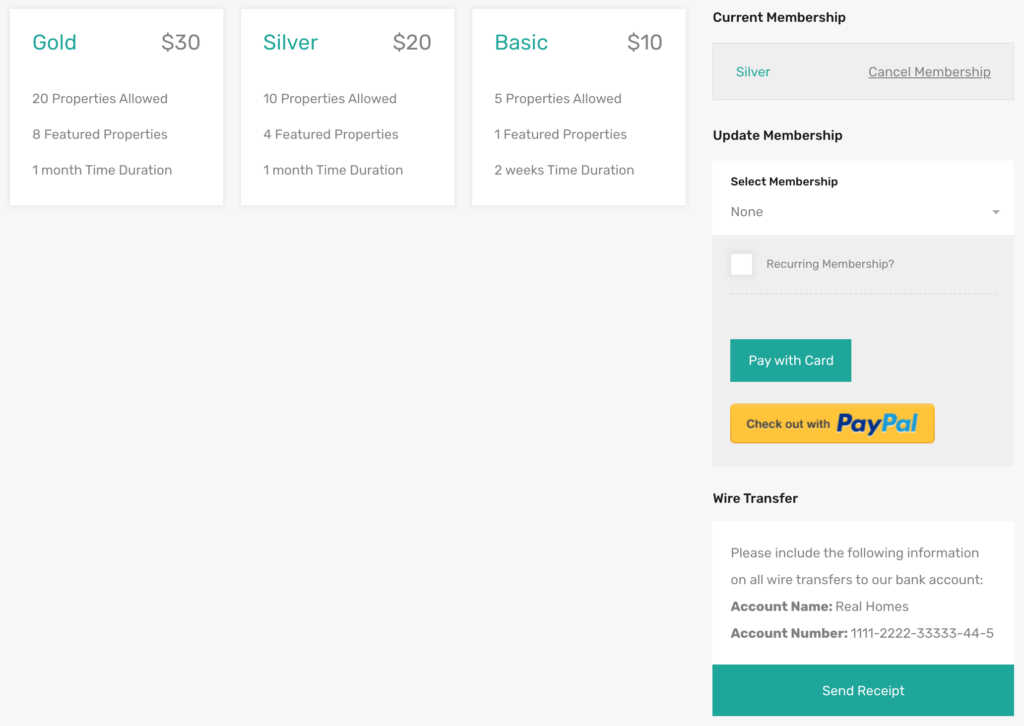The image size is (1024, 726).
Task: Click the dropdown arrow beside None
Action: pyautogui.click(x=995, y=212)
